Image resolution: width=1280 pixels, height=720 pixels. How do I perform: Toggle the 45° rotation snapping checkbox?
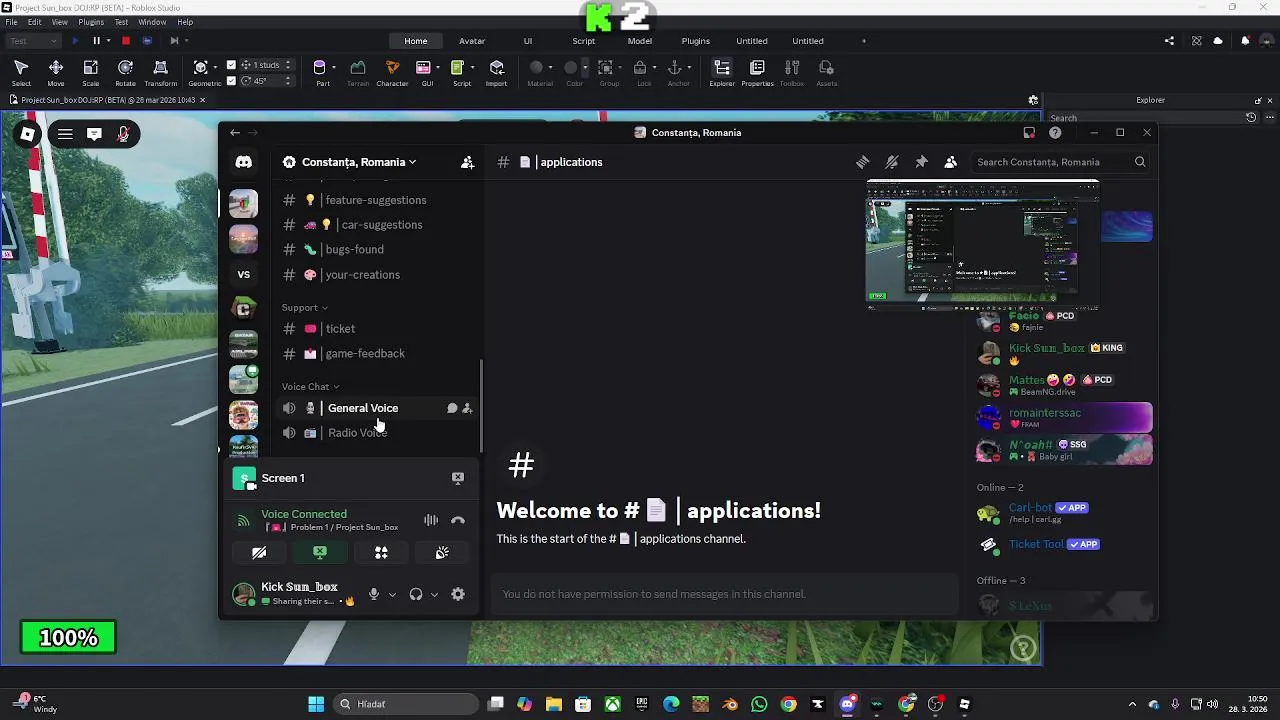pos(232,81)
